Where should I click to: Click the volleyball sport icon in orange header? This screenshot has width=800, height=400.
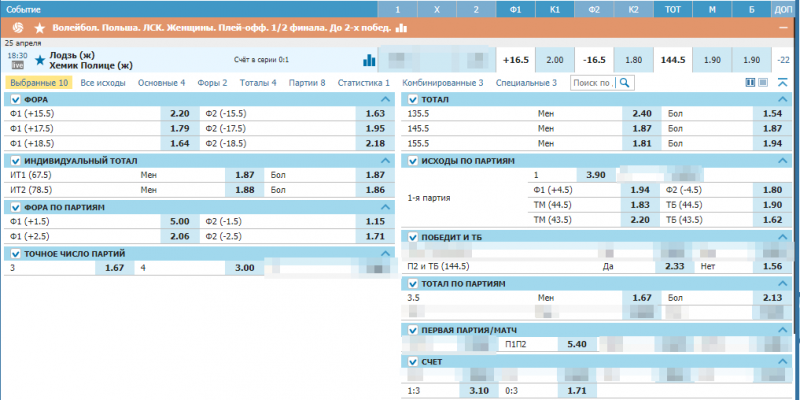[14, 27]
